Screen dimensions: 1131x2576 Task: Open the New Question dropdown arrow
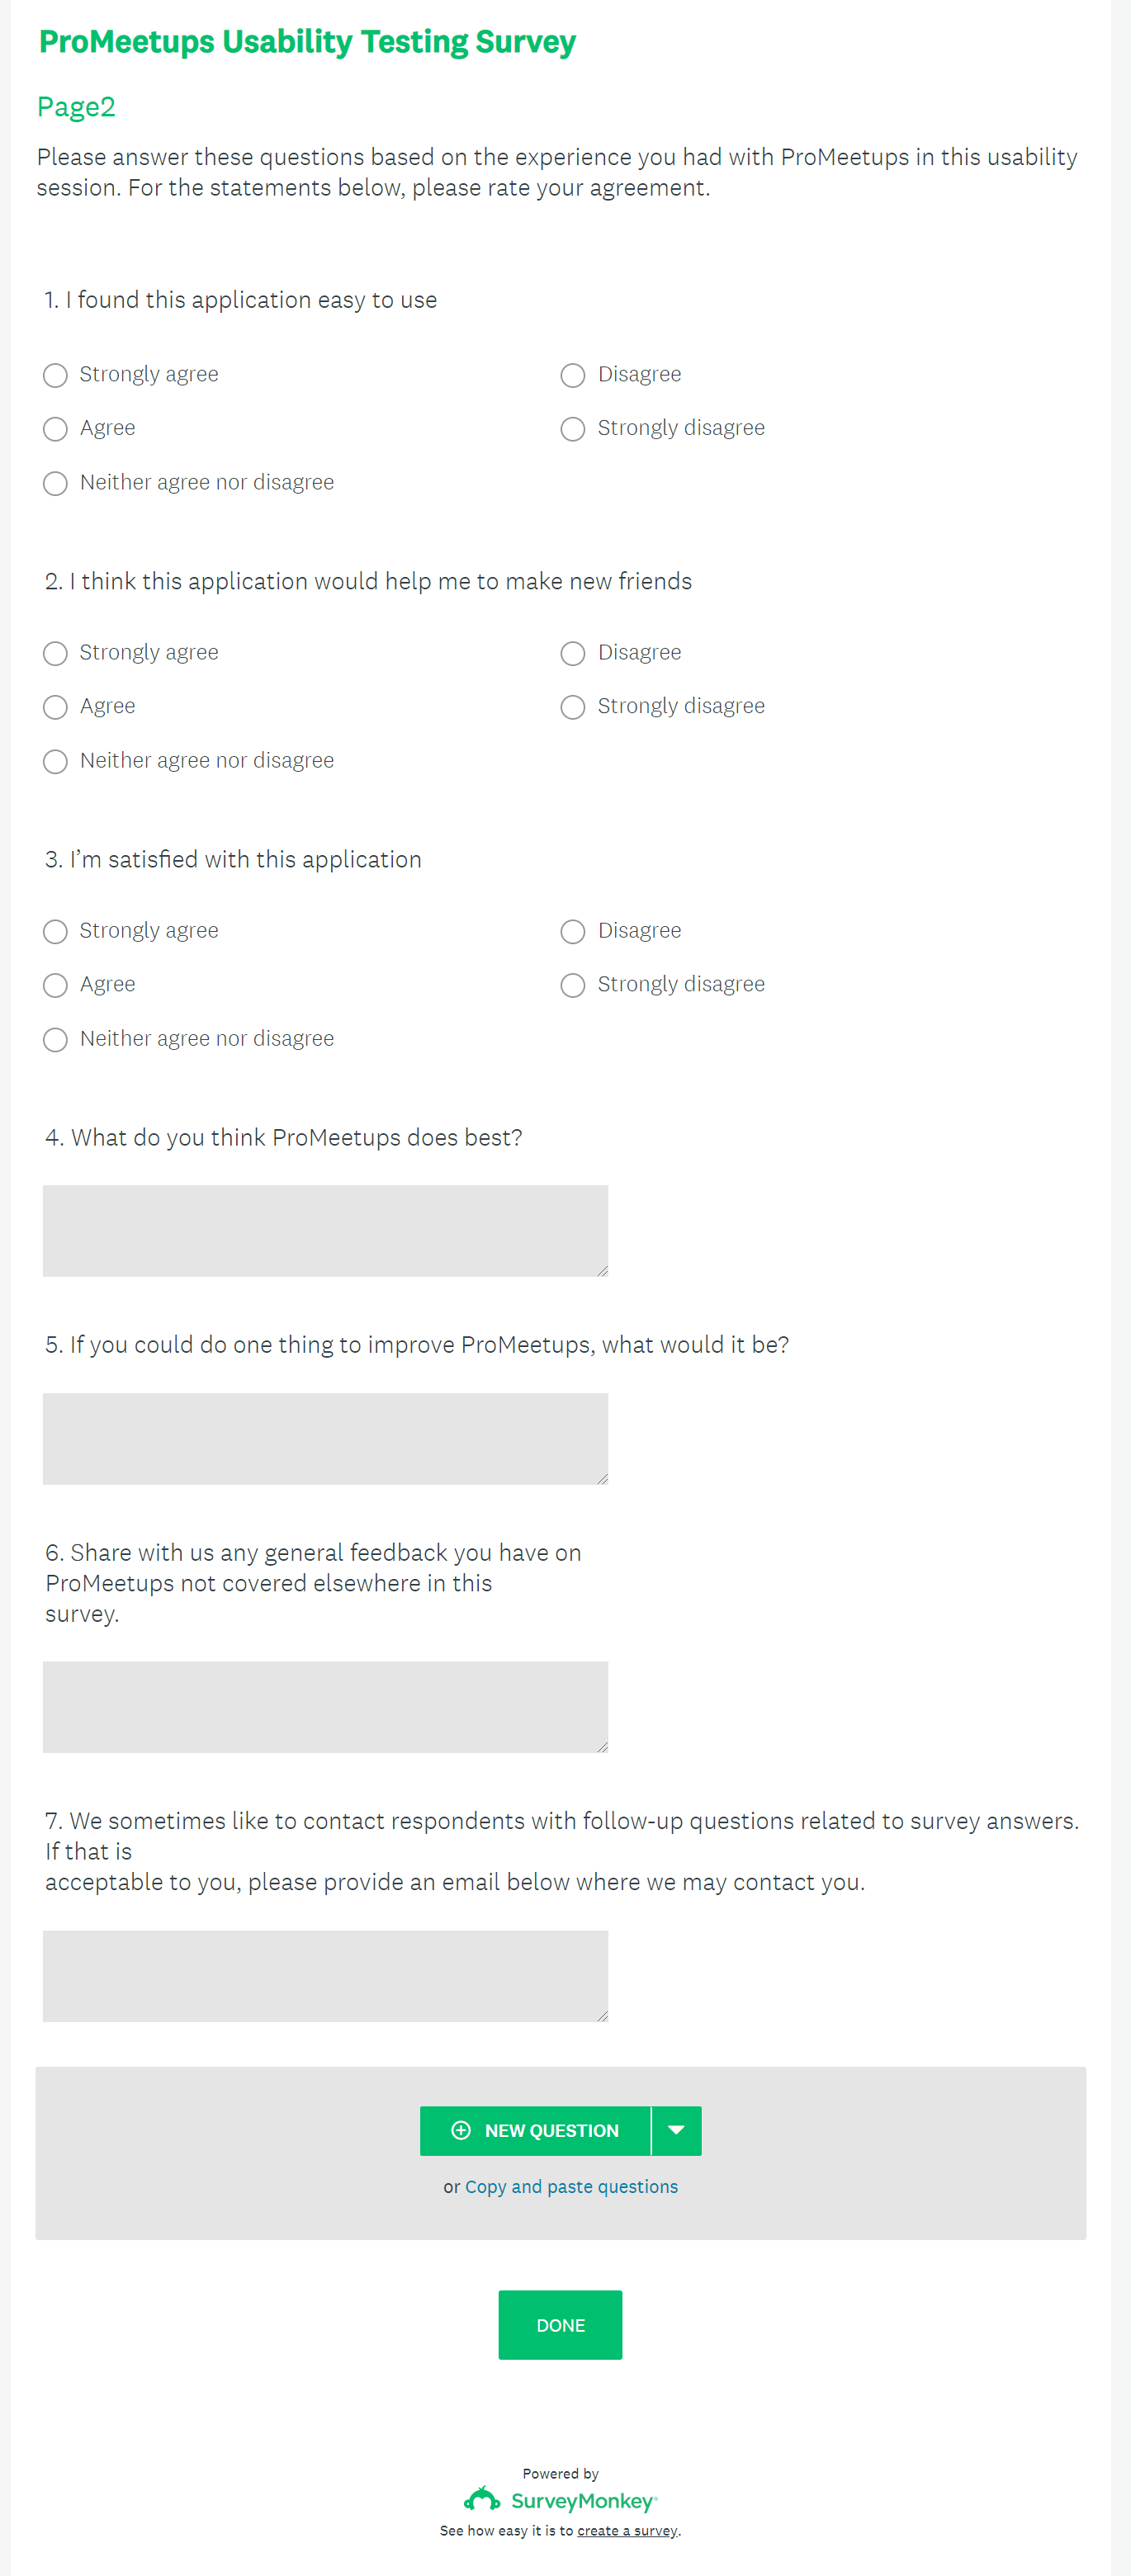(677, 2130)
